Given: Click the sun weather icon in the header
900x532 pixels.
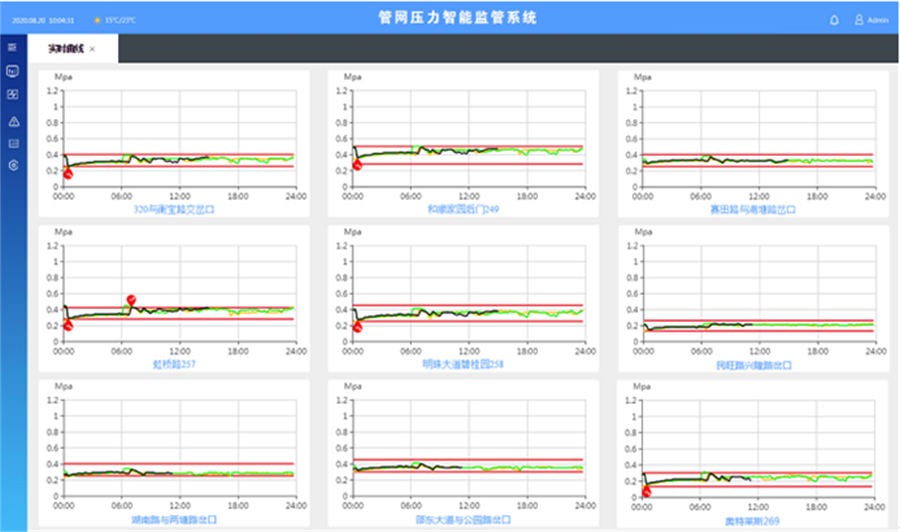Looking at the screenshot, I should click(x=97, y=20).
